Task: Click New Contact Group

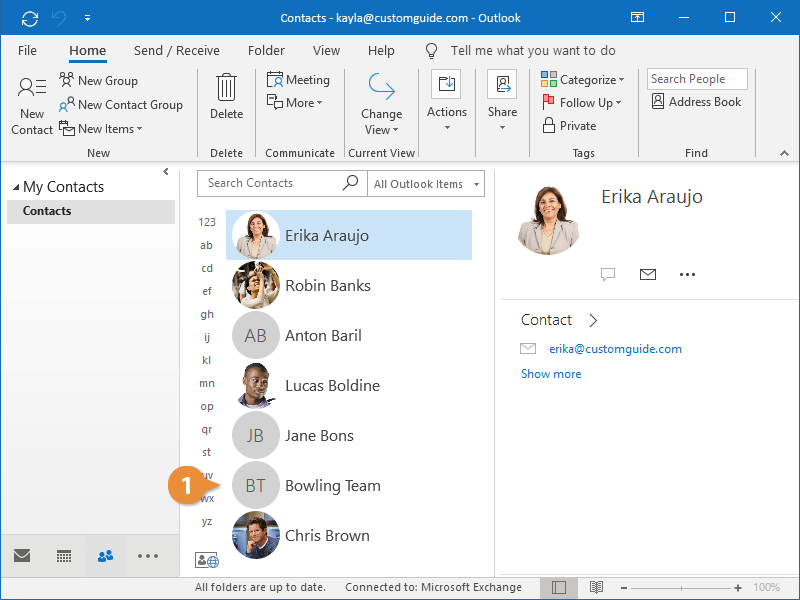Action: pyautogui.click(x=120, y=105)
